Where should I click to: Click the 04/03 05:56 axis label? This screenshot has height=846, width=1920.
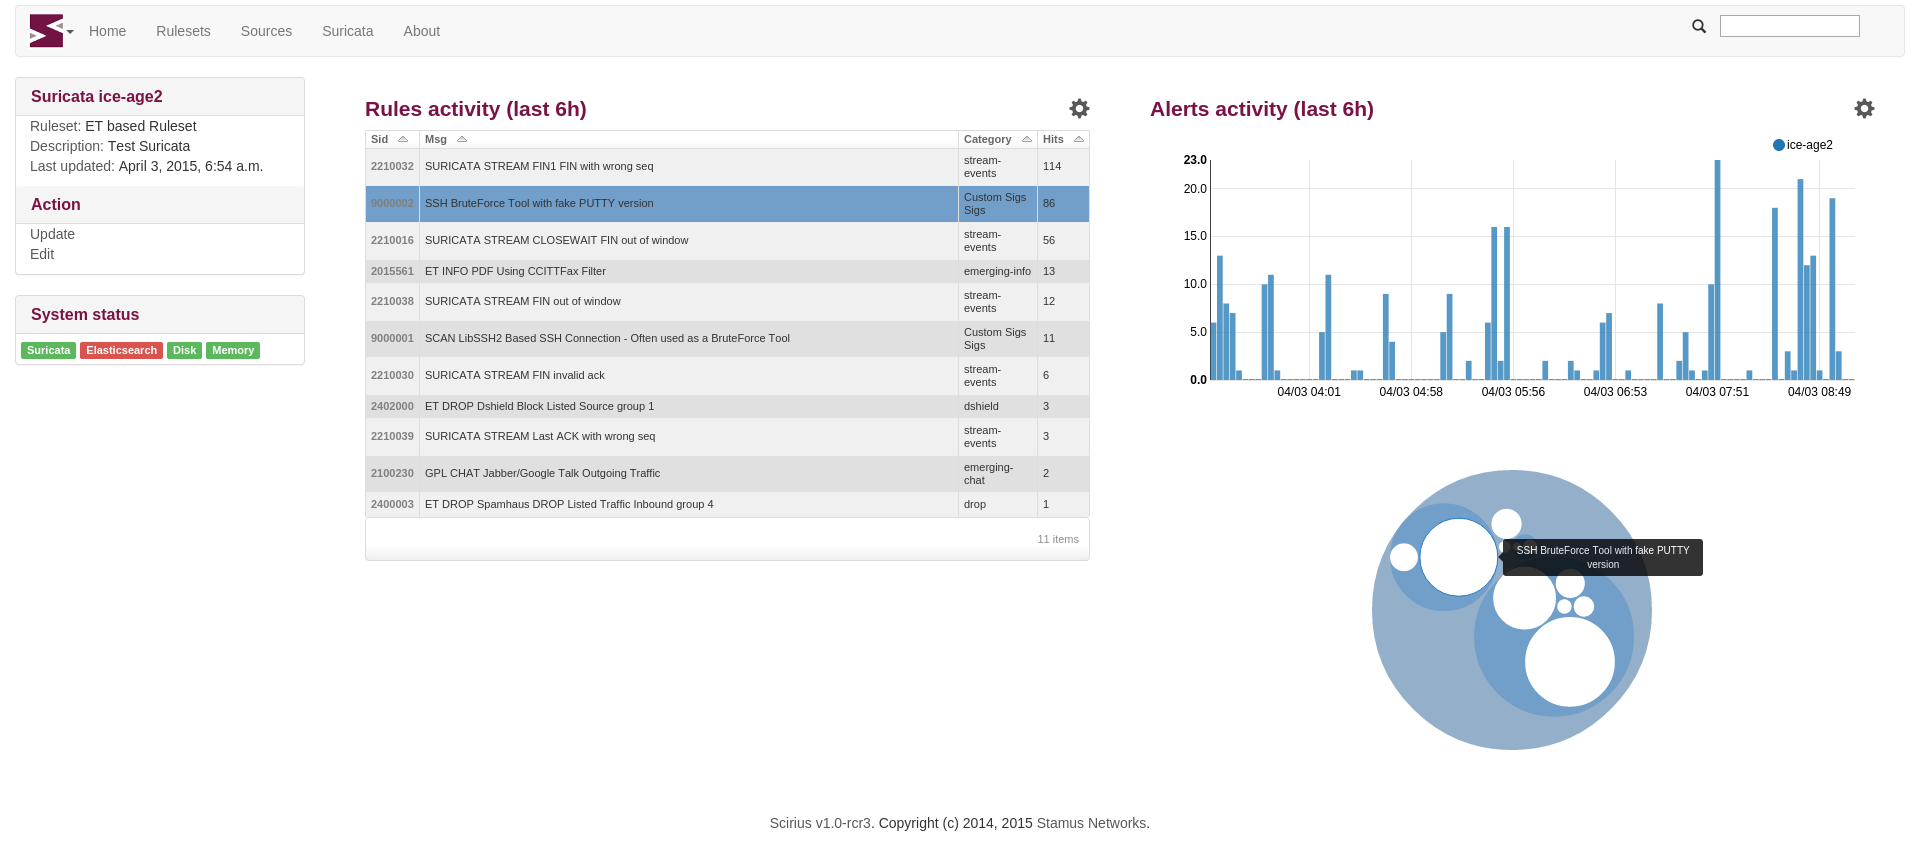click(1513, 392)
